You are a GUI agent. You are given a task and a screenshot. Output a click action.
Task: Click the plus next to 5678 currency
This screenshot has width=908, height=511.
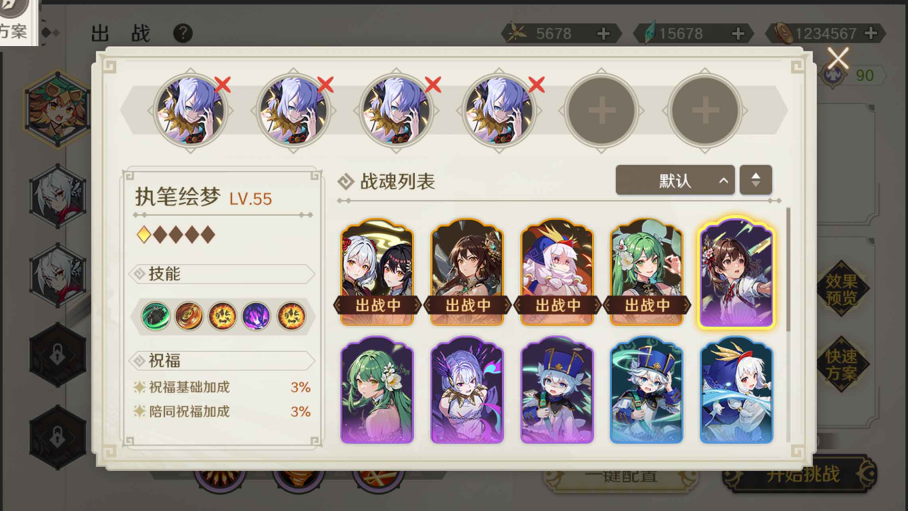pos(603,34)
